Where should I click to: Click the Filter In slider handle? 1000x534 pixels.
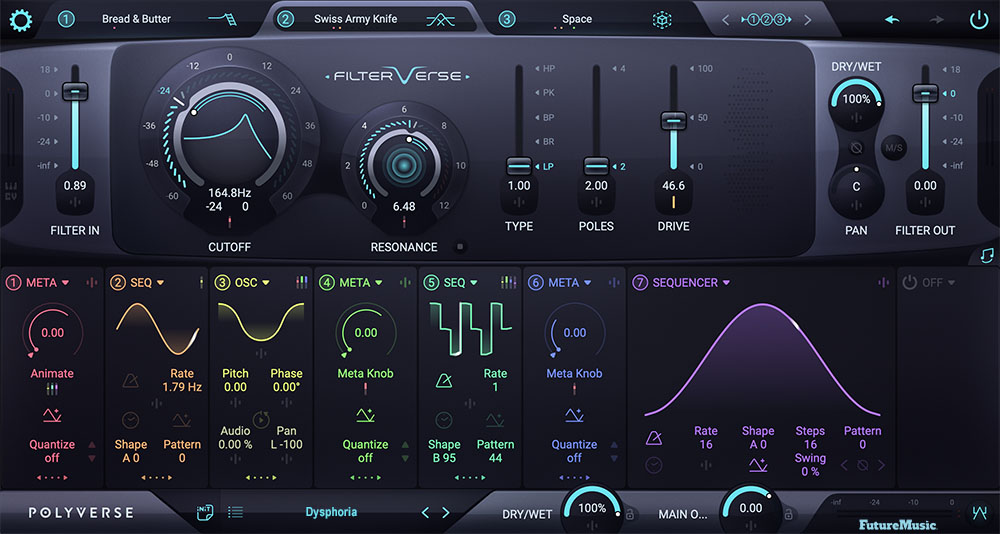coord(75,91)
